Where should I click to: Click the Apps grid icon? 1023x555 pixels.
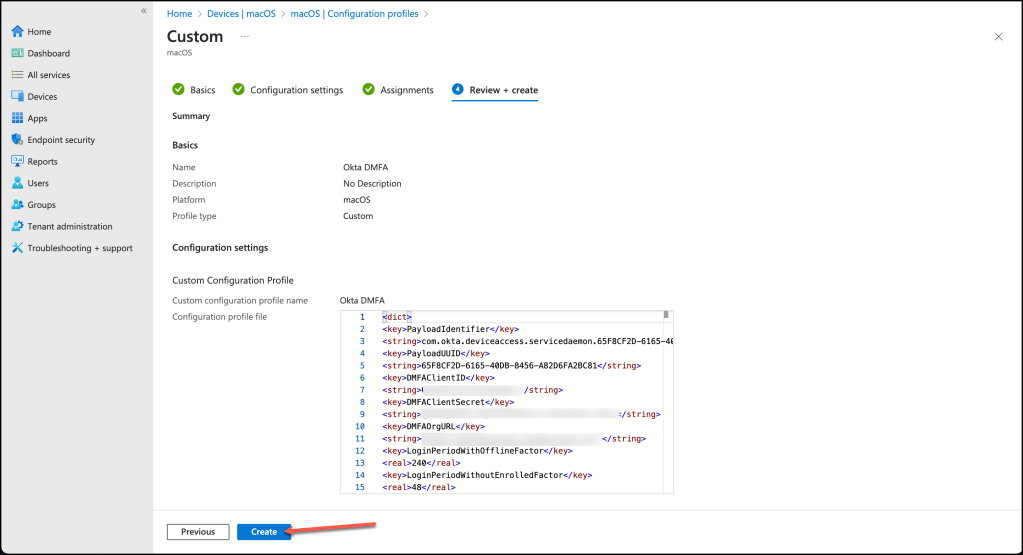[17, 118]
